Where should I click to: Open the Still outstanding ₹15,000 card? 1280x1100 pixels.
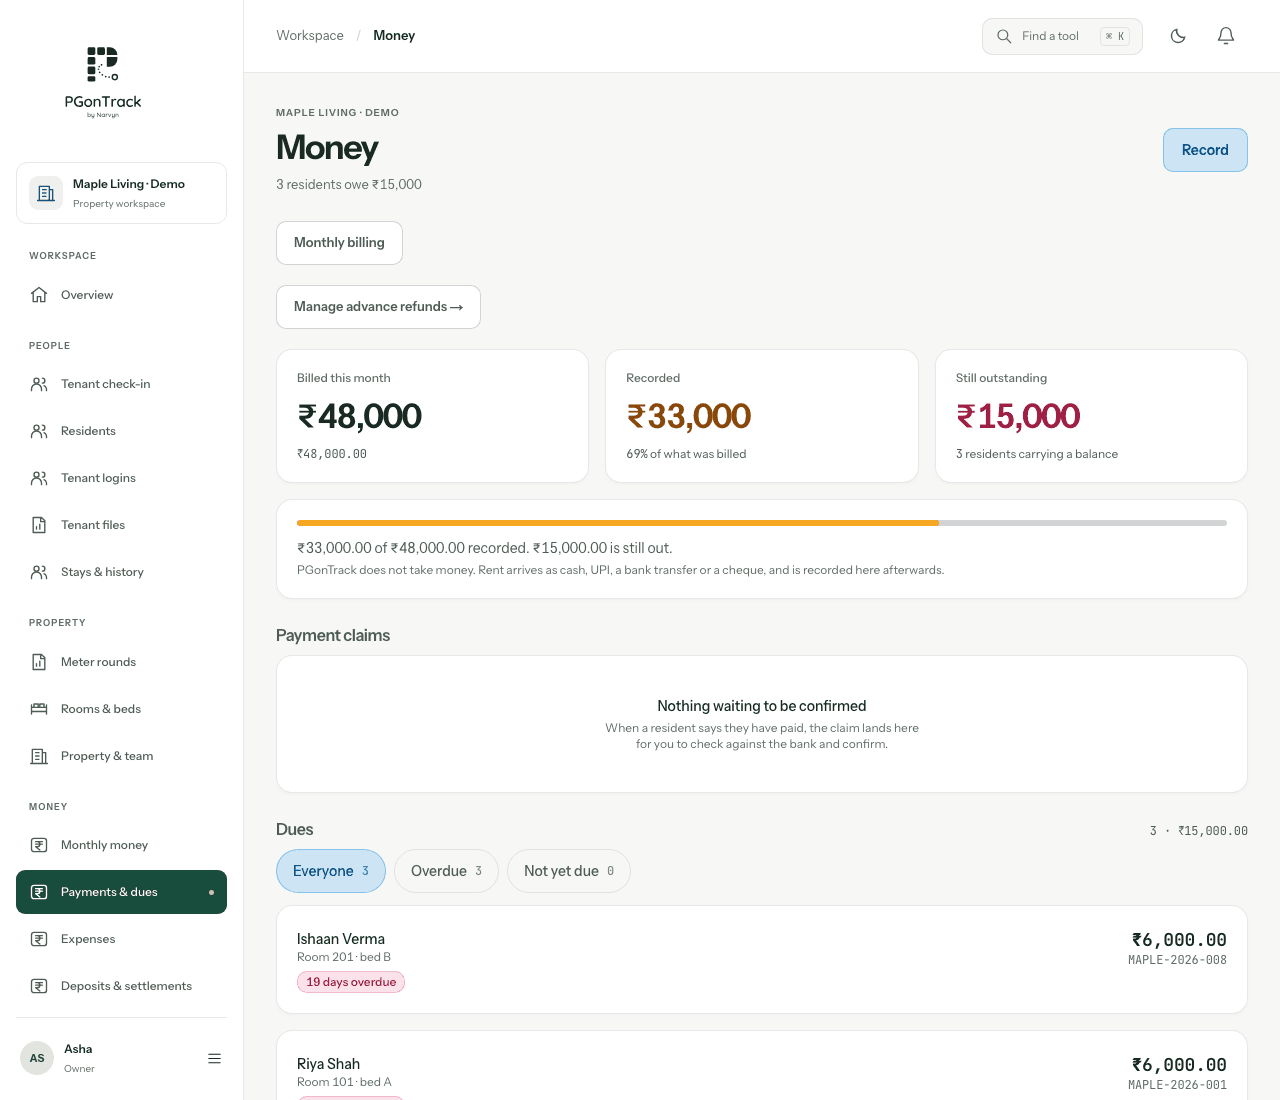pos(1091,416)
